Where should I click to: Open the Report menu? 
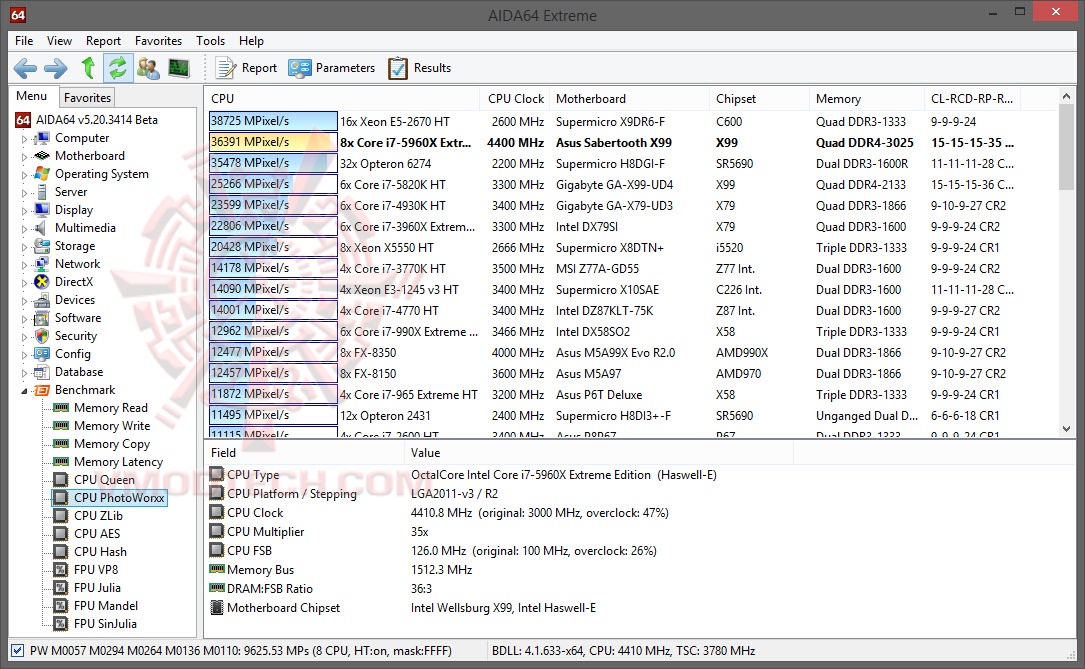[103, 41]
